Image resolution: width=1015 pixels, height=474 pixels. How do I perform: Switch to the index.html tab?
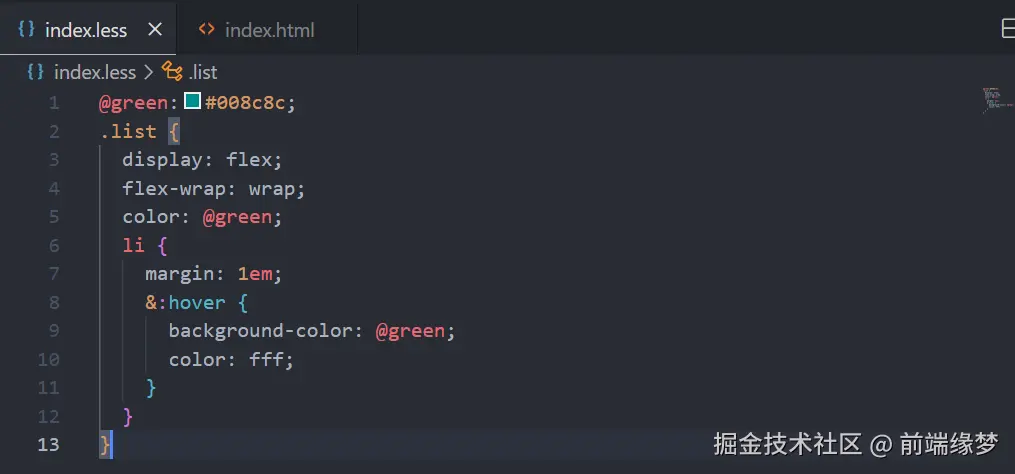269,30
